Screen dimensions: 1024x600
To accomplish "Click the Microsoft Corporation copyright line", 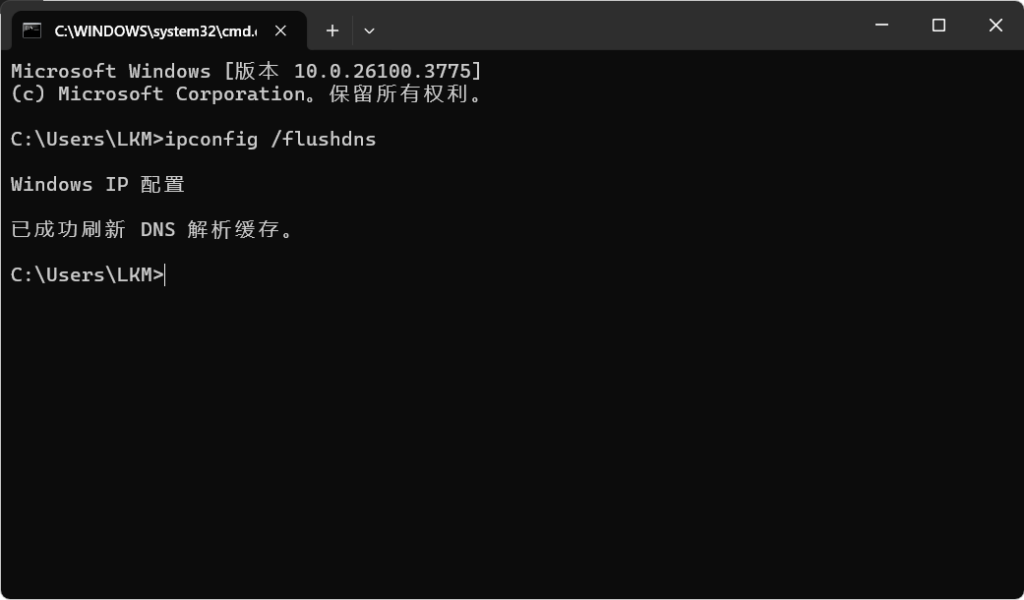I will click(246, 94).
